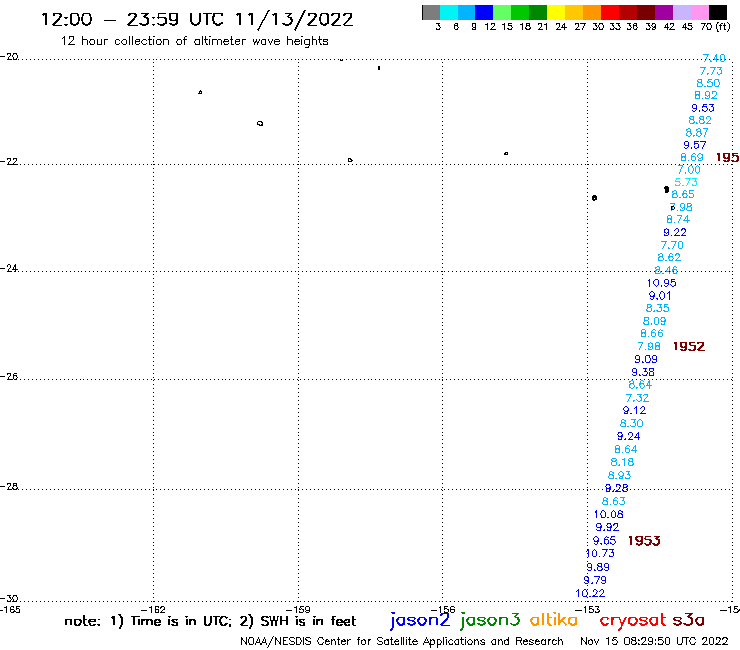Click the wave height value 8.50
Viewport: 740px width, 650px height.
[708, 83]
